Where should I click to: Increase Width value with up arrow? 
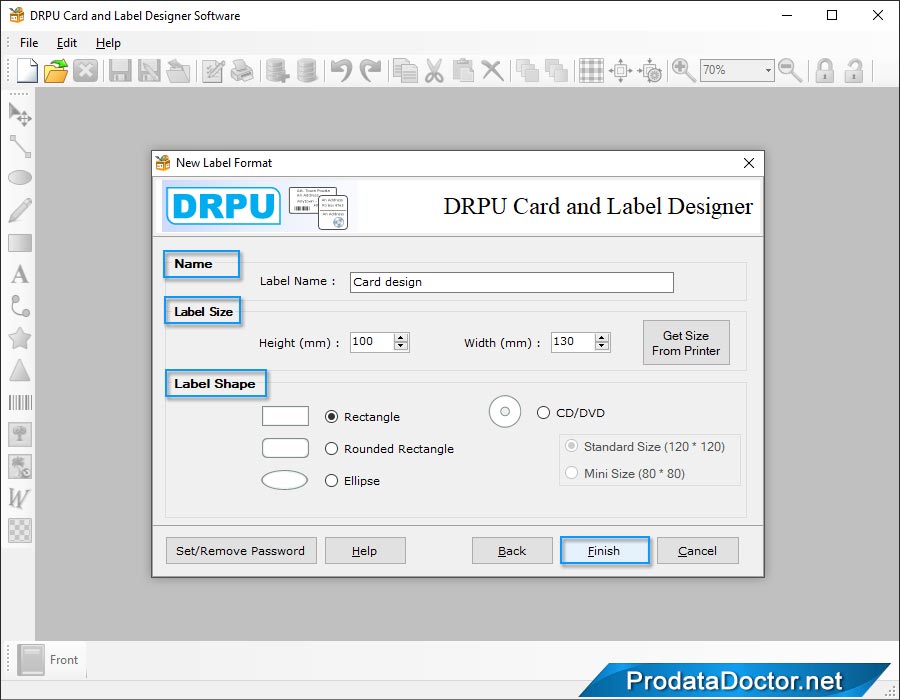(602, 337)
